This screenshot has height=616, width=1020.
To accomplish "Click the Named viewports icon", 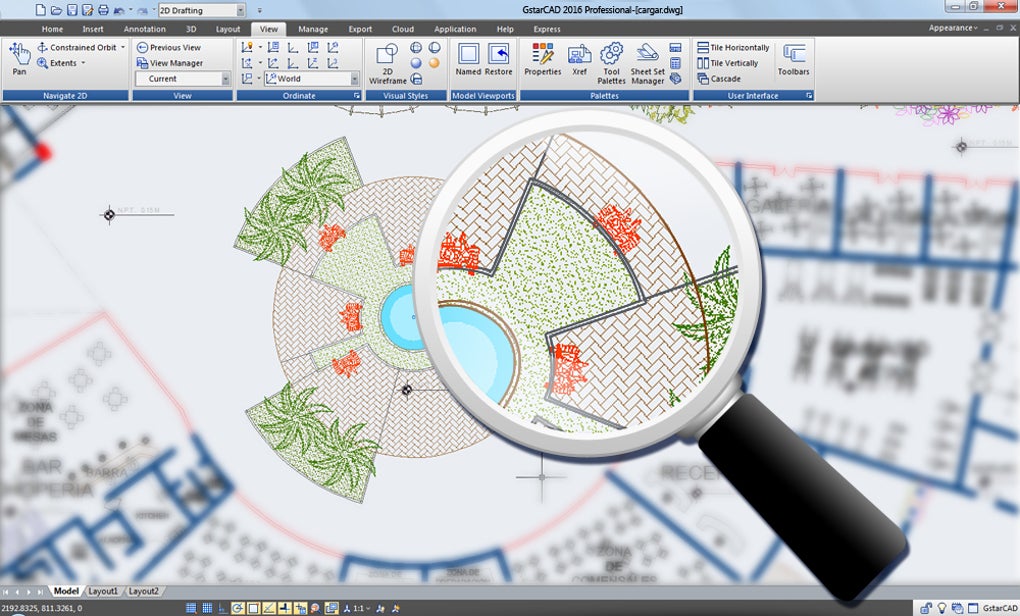I will coord(468,59).
